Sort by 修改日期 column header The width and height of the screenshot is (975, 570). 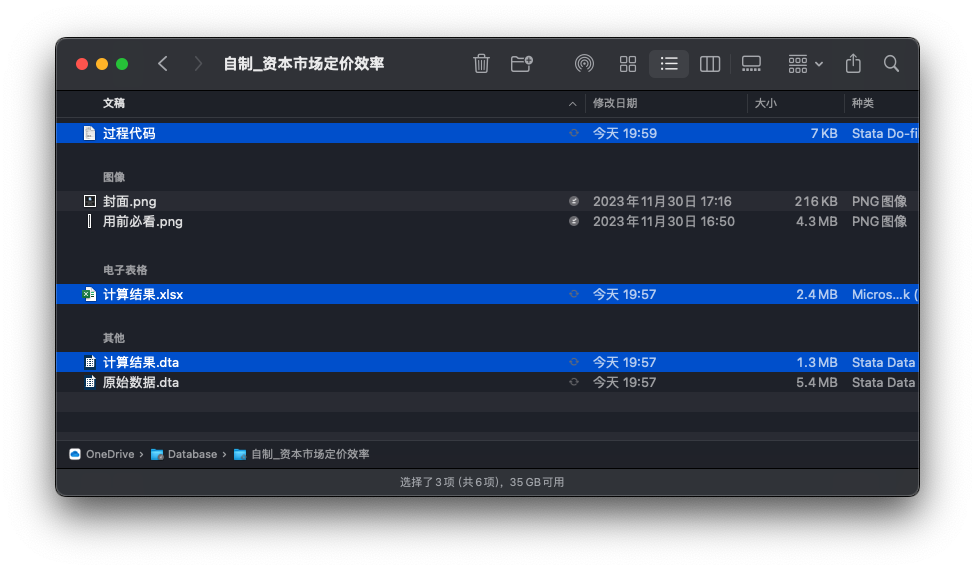615,103
